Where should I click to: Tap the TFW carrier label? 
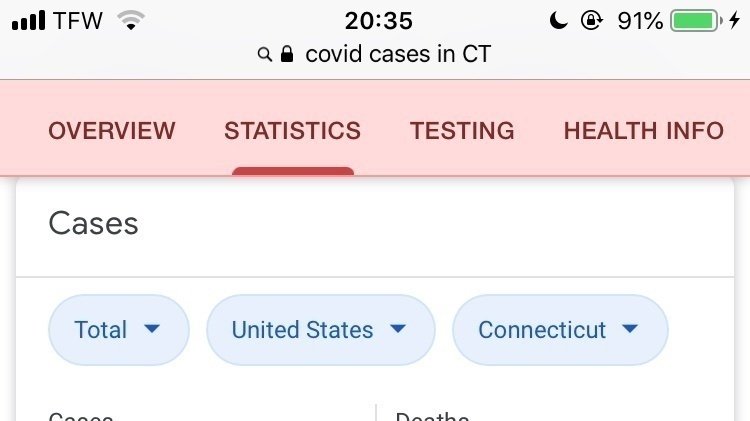point(78,21)
